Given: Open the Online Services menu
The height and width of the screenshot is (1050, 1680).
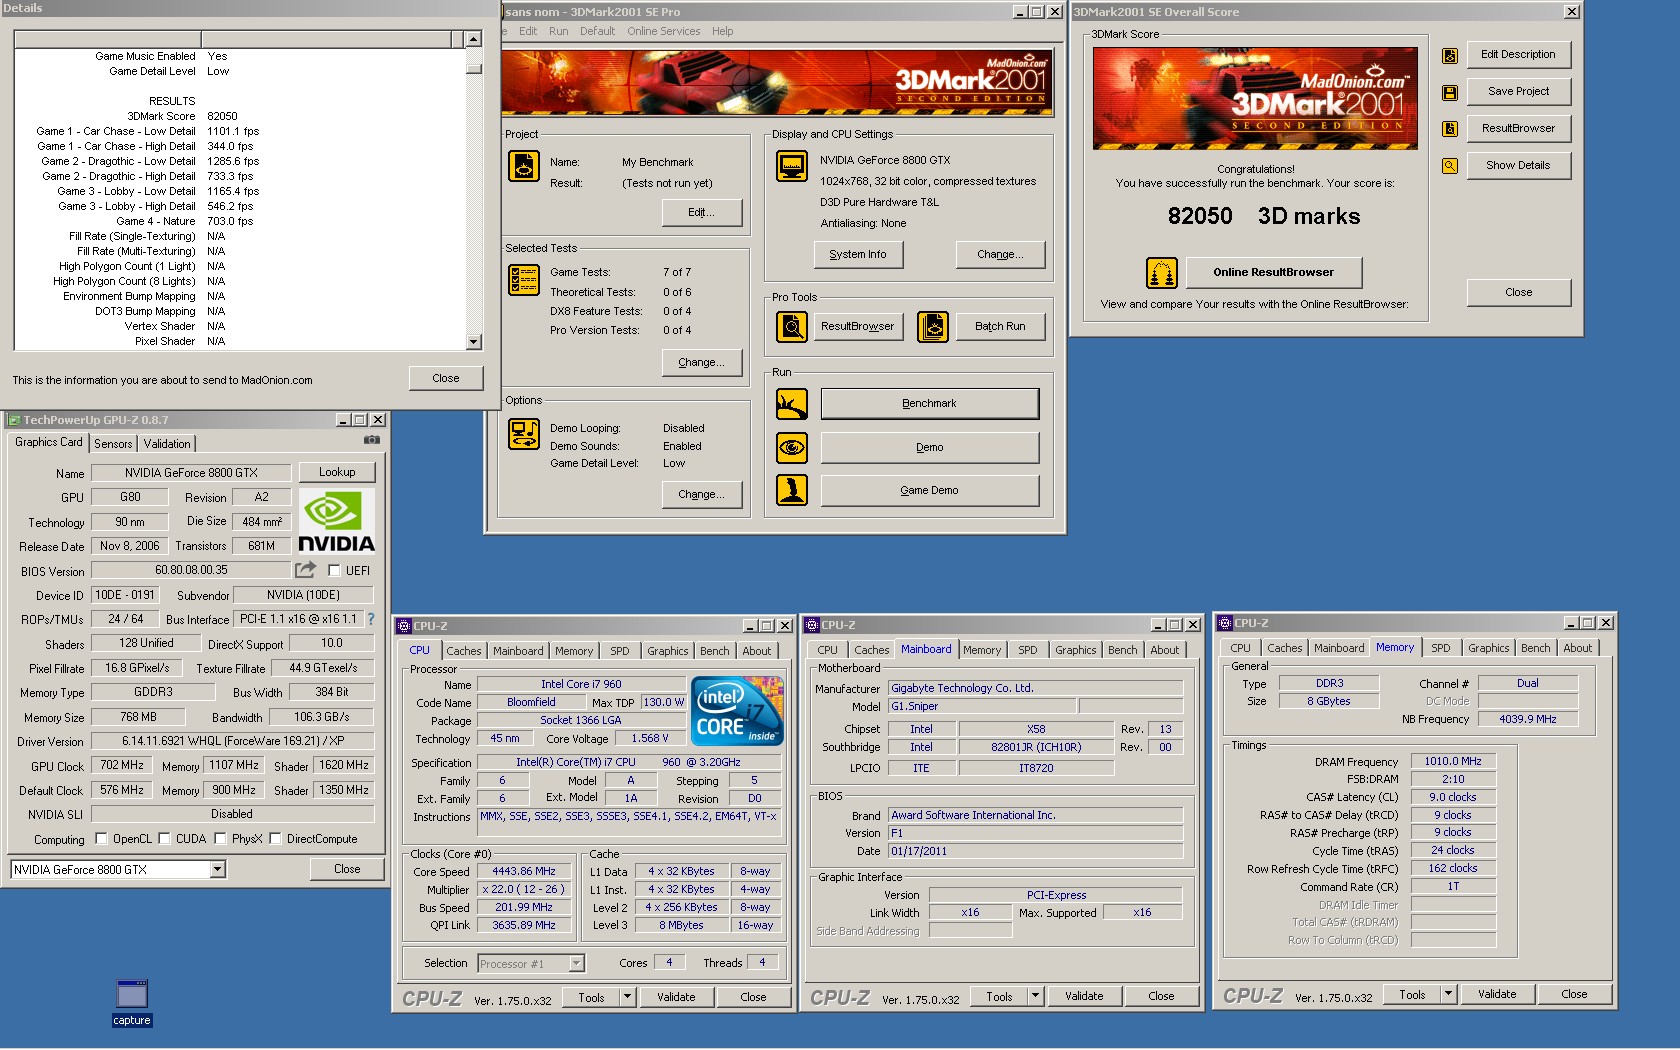Looking at the screenshot, I should [663, 31].
